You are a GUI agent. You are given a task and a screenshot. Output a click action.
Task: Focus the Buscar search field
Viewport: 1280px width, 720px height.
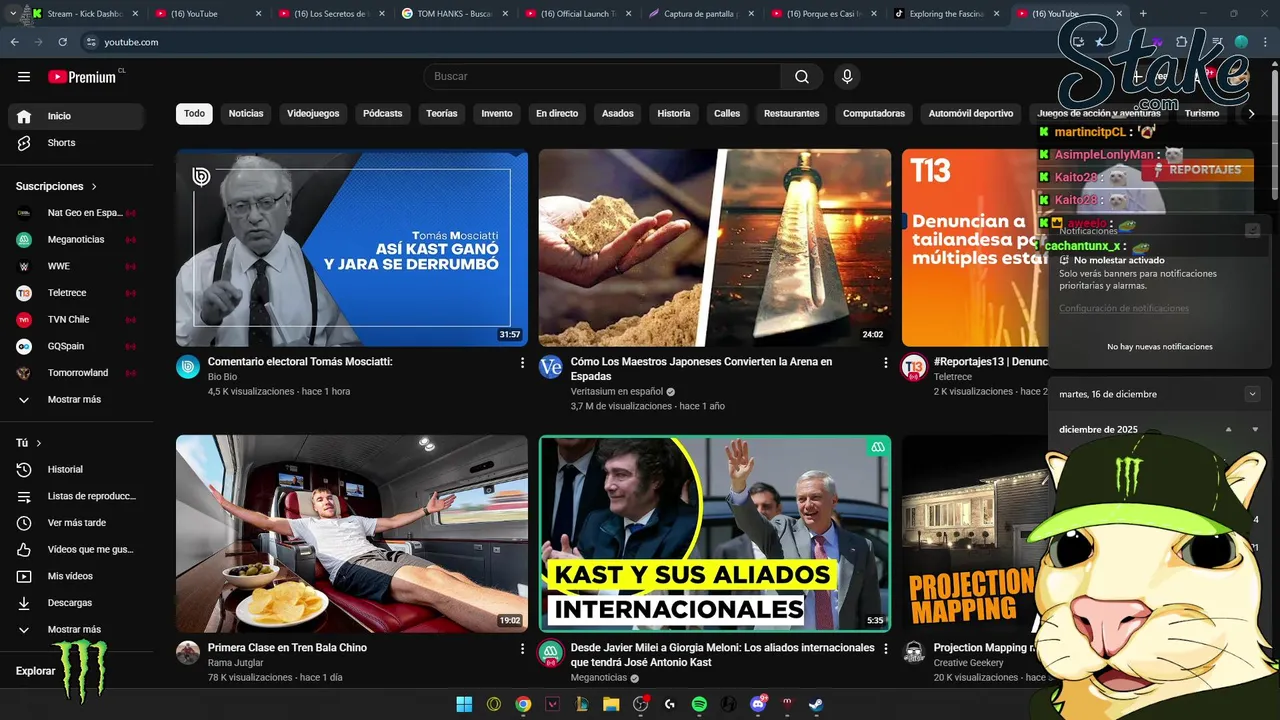[602, 77]
